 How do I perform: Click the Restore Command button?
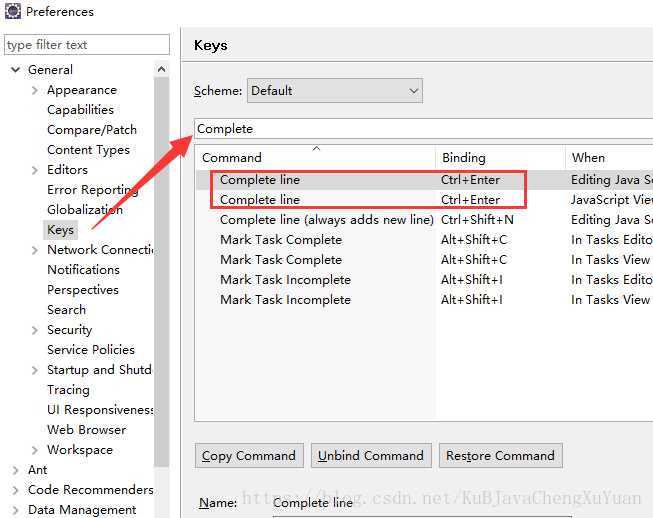click(x=501, y=456)
